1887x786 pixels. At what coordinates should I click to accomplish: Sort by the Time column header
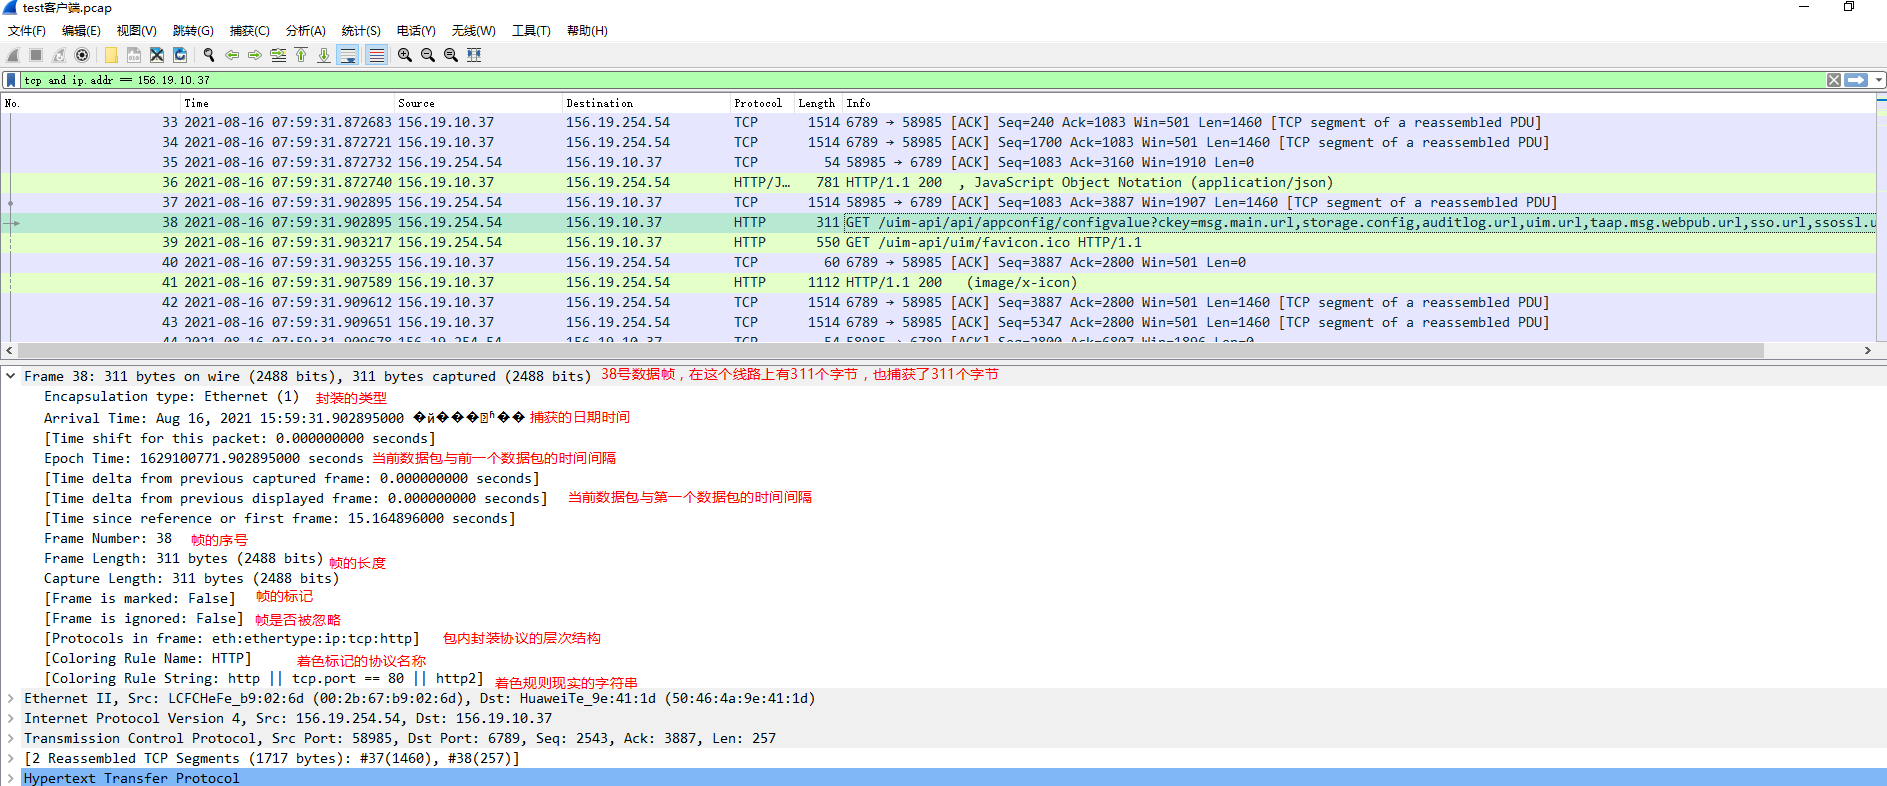coord(288,103)
